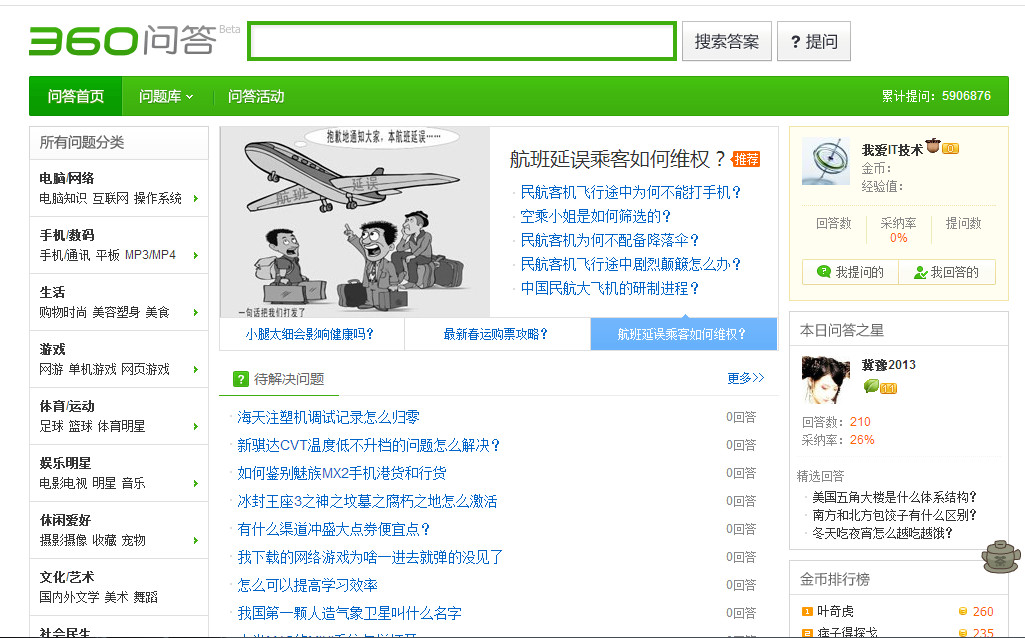Click the 我提问的 button

850,272
